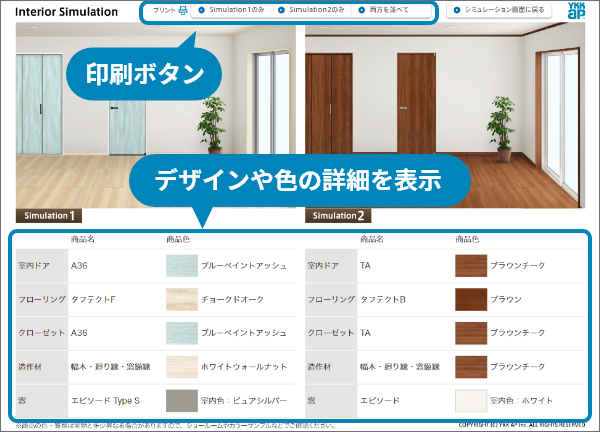Click Interior Simulation title
Screen dimensions: 600x432
pos(67,12)
